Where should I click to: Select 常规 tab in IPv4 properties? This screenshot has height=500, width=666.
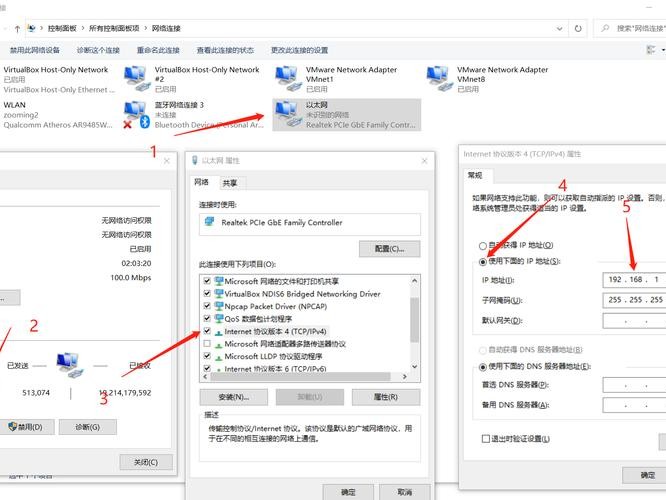(x=475, y=175)
